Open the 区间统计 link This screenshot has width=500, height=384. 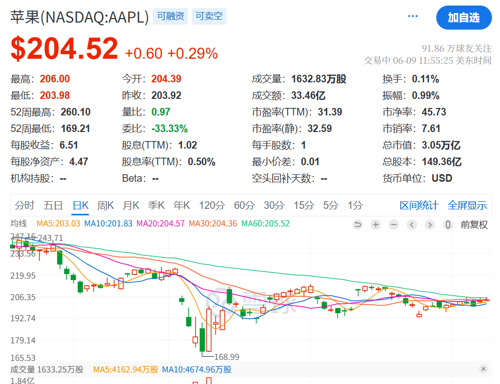tap(419, 205)
